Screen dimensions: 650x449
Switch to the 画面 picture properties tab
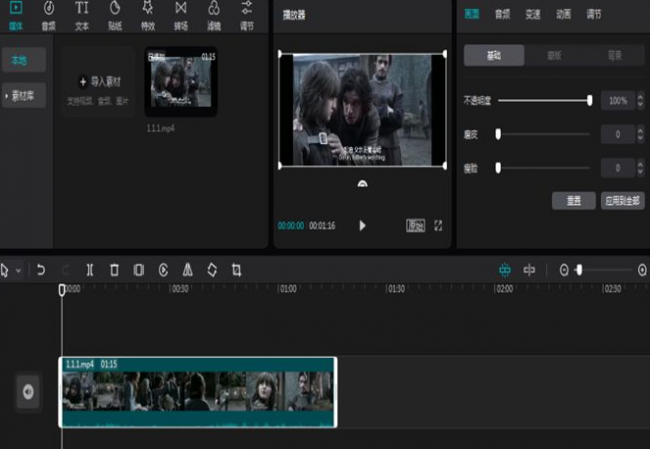pyautogui.click(x=472, y=15)
